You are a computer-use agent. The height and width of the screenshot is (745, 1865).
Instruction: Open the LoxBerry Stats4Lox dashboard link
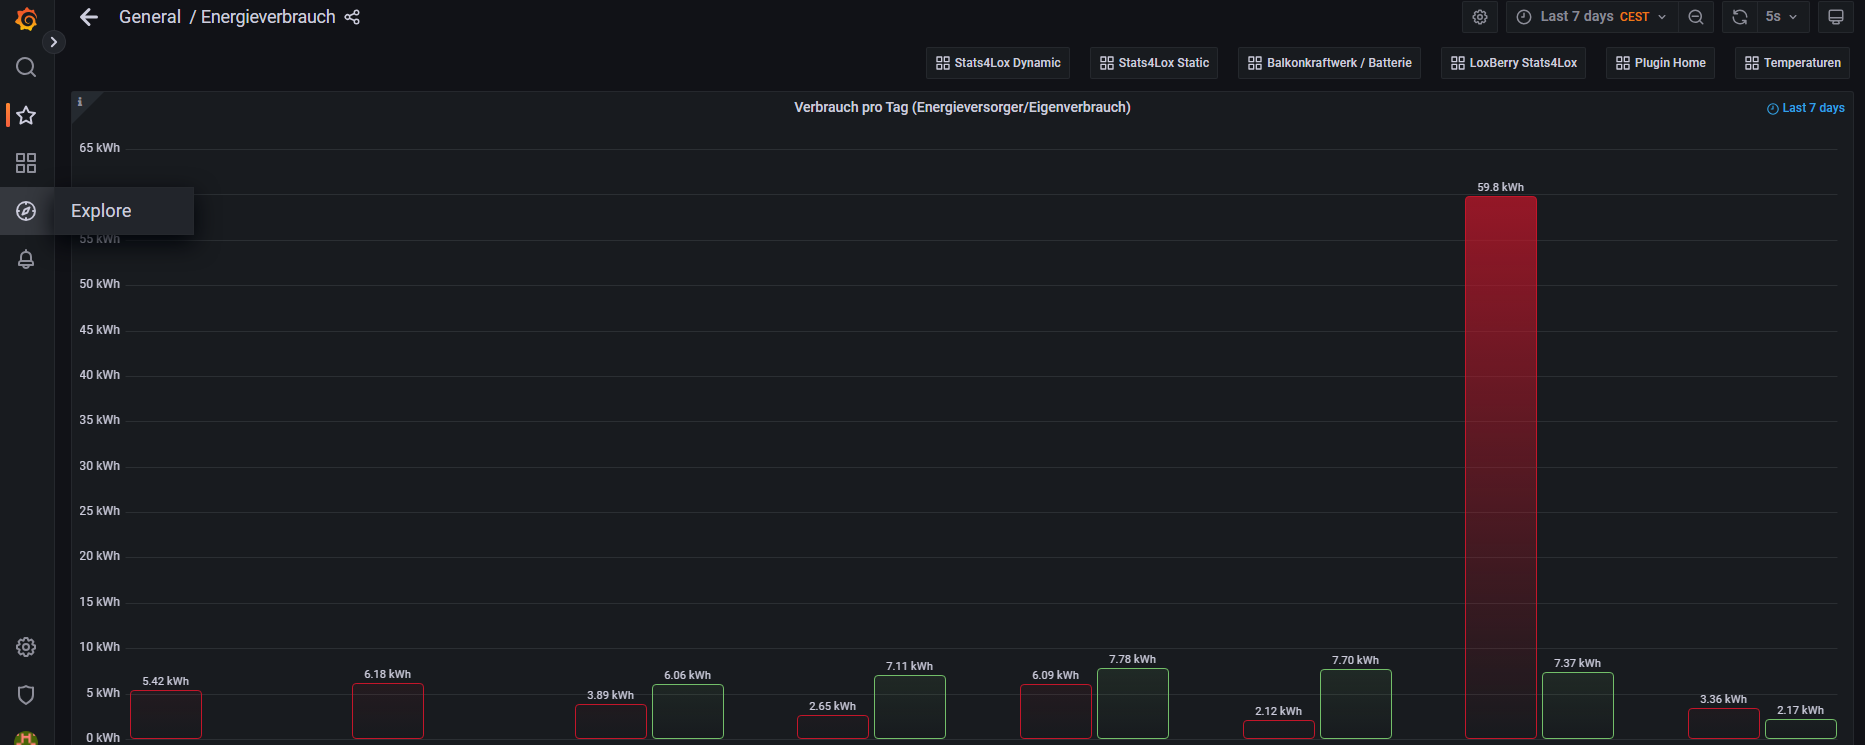pyautogui.click(x=1514, y=63)
